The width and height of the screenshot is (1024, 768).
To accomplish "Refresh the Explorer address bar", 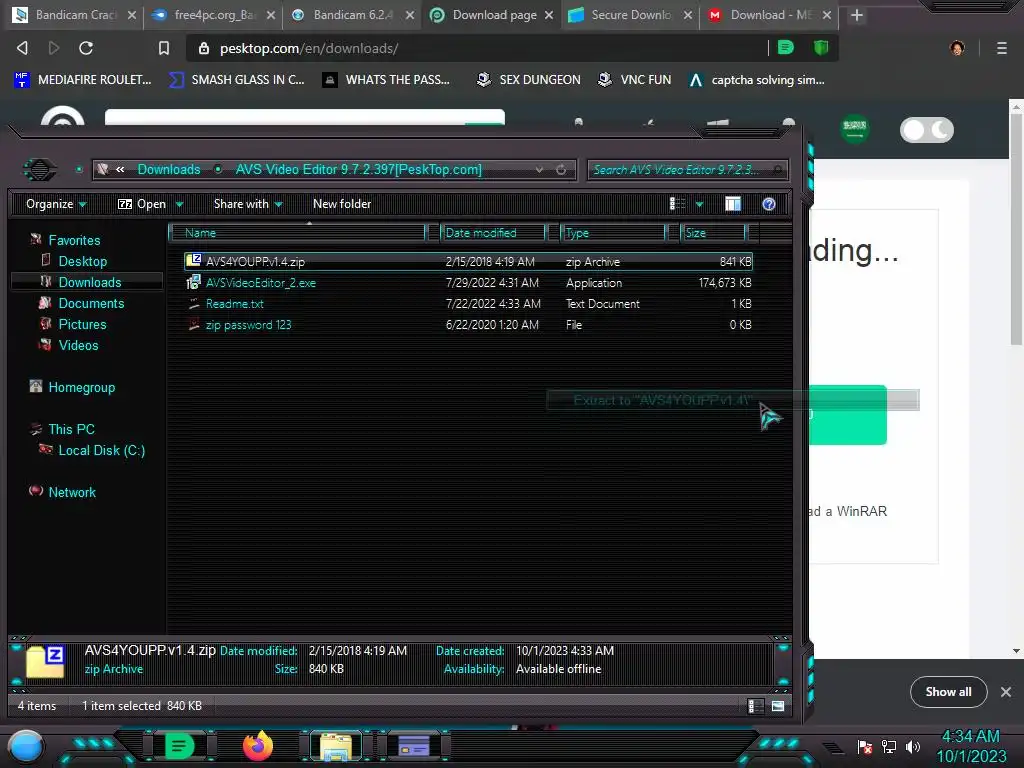I will [561, 170].
